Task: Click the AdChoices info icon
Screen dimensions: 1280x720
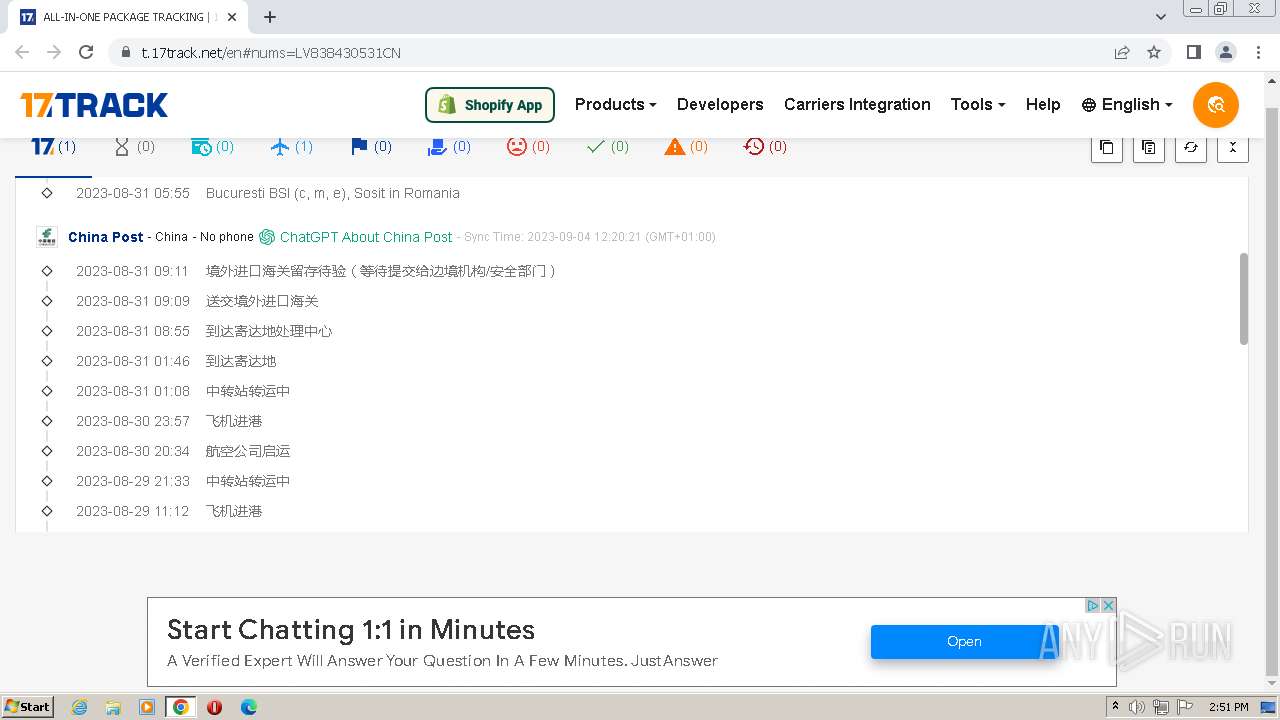Action: (1093, 606)
